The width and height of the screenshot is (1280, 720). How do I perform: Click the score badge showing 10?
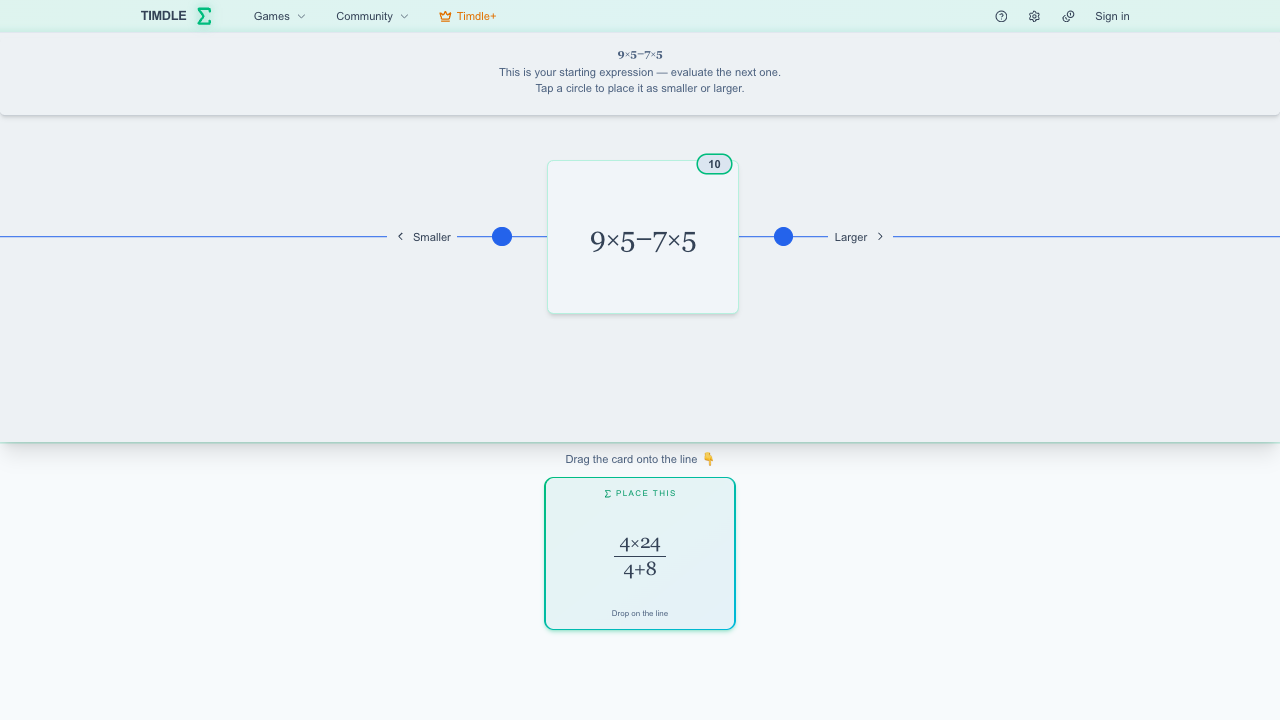(714, 164)
